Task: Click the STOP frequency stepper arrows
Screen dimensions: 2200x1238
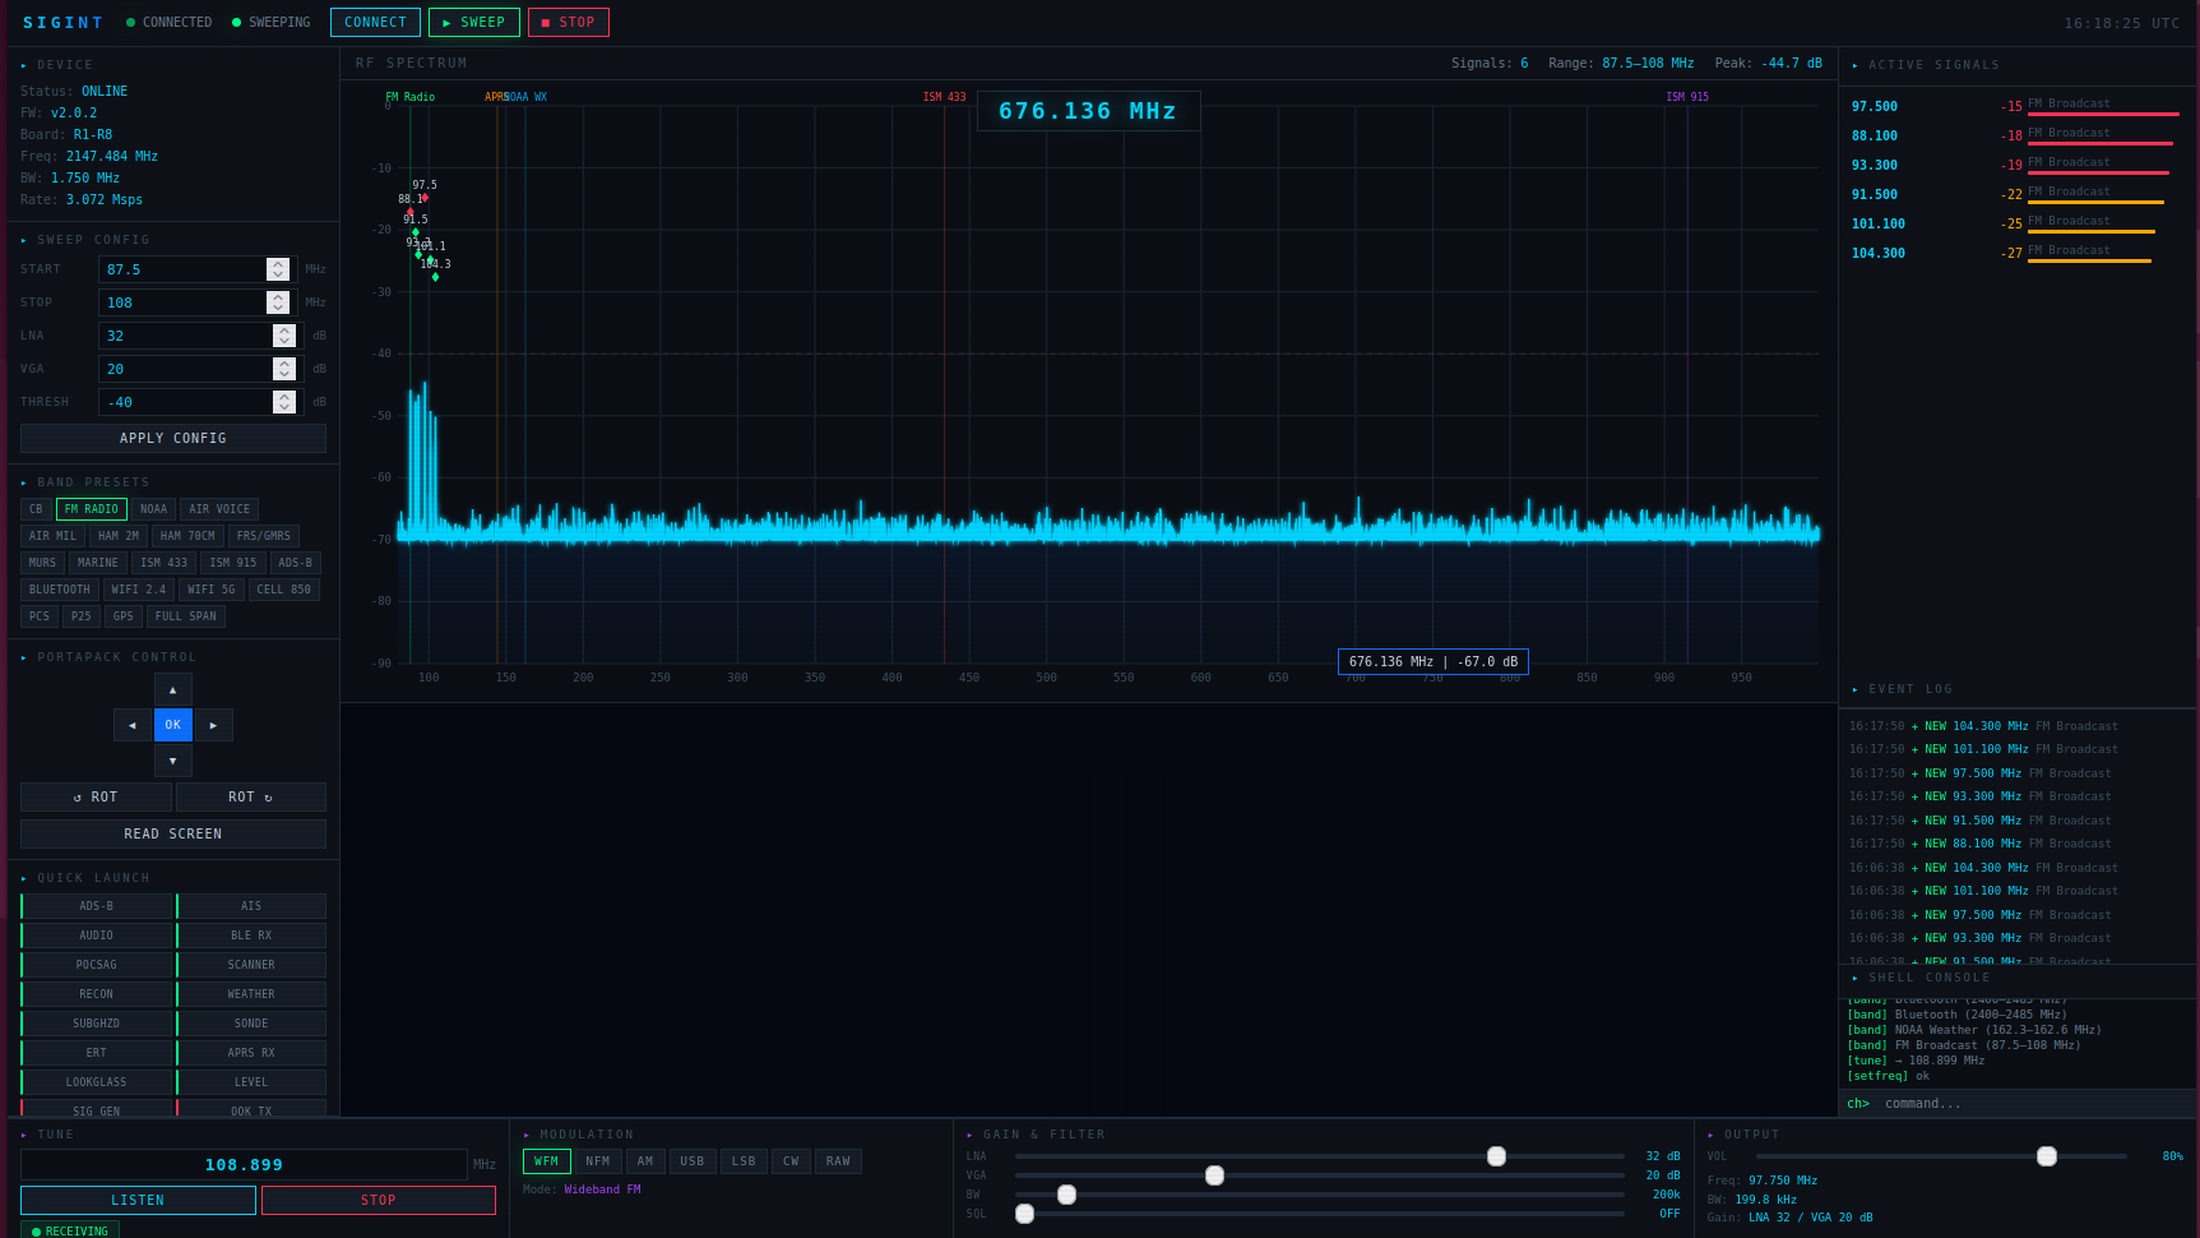Action: point(278,302)
